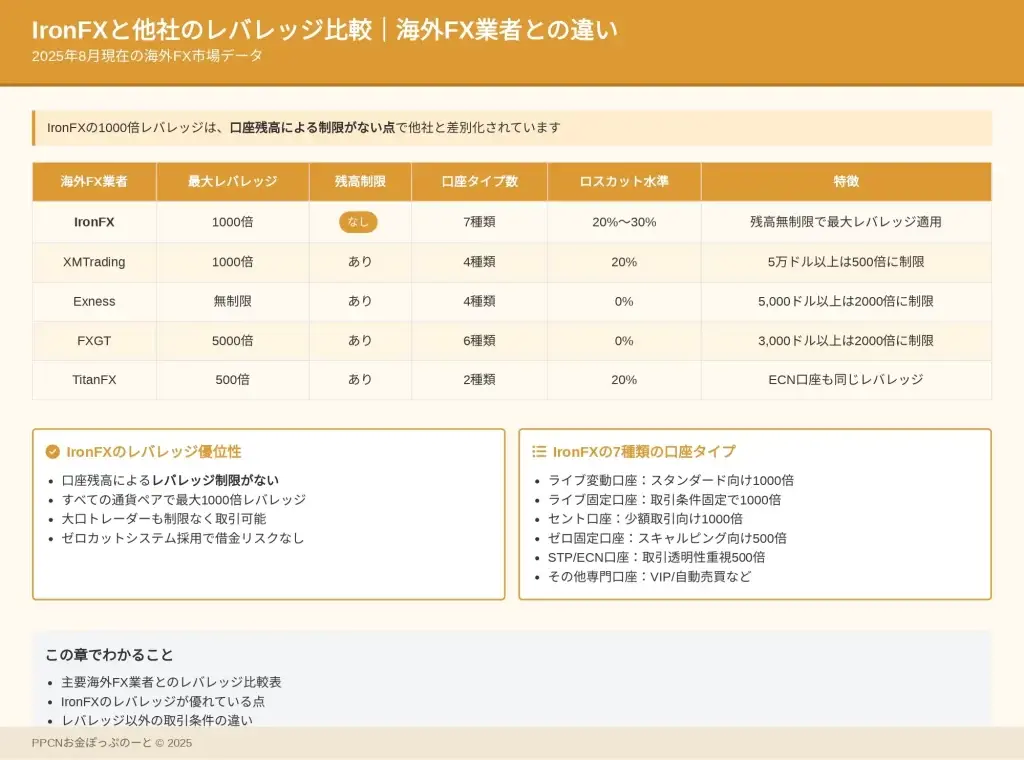The image size is (1024, 760).
Task: Click the checkmark icon beside IronFXのレバレッジ優位性
Action: click(53, 452)
